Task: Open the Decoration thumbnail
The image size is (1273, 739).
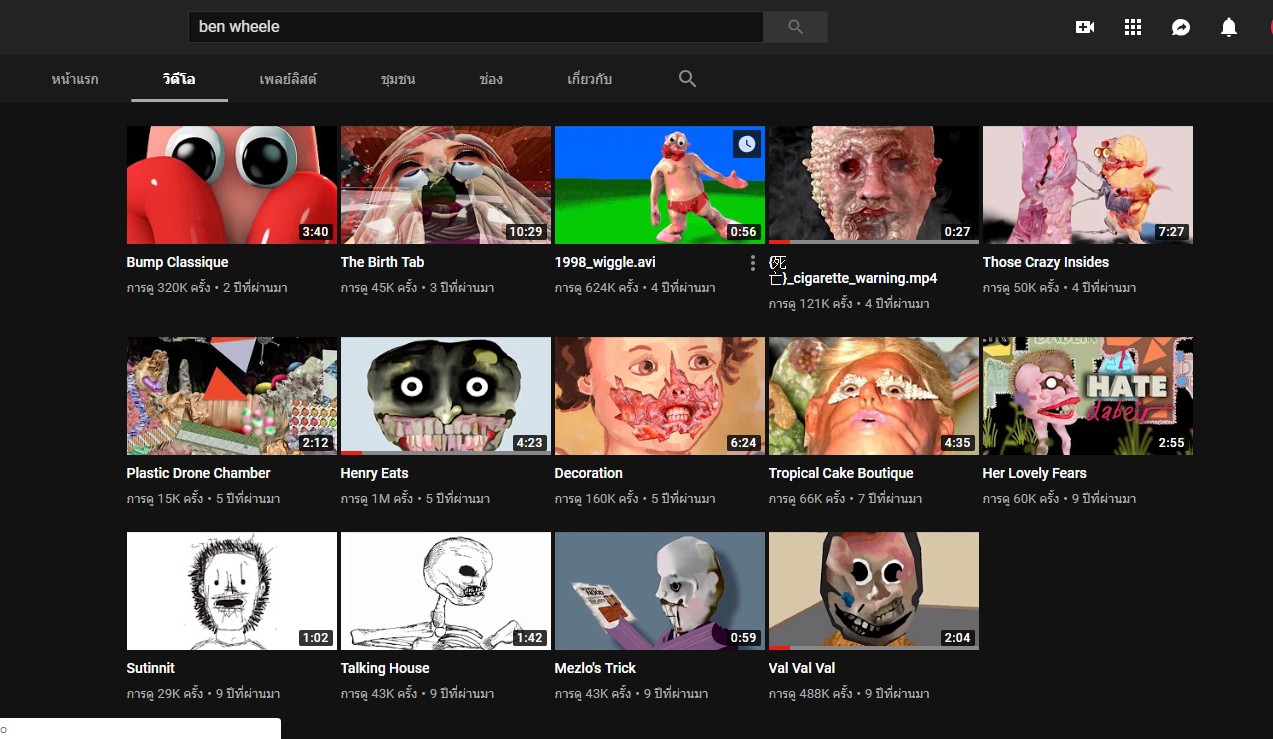Action: click(x=660, y=396)
